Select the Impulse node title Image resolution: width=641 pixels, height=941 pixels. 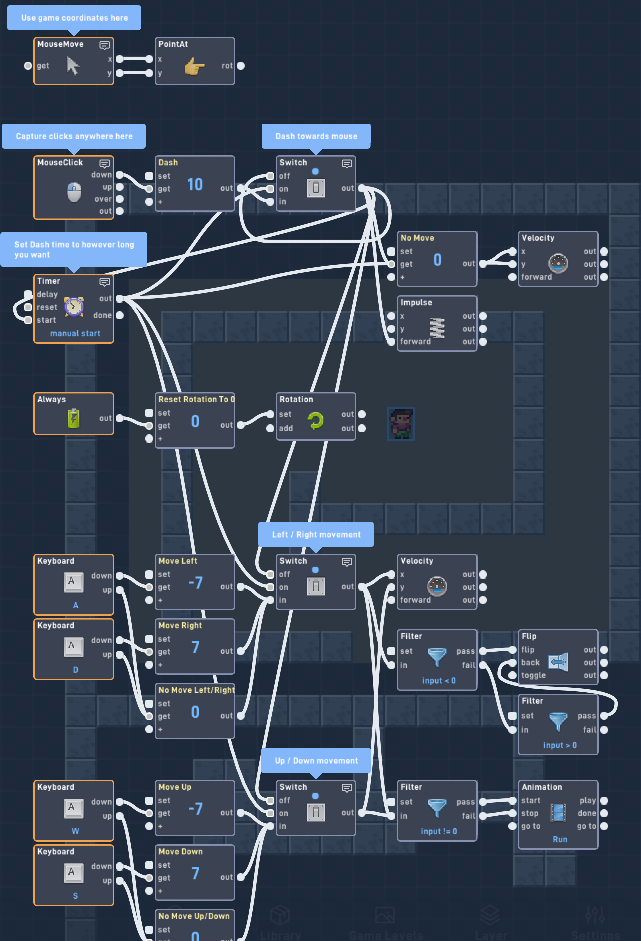click(416, 302)
